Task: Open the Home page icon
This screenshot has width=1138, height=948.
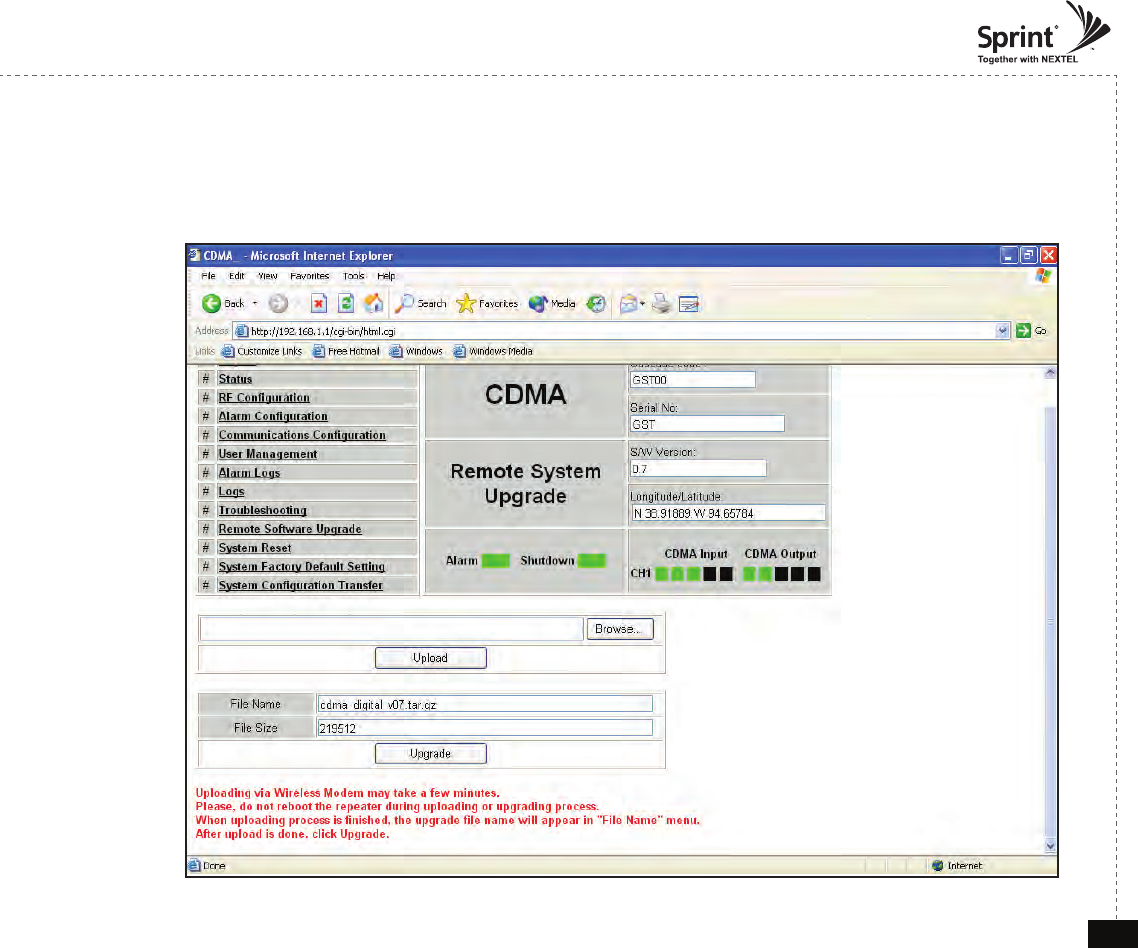Action: tap(374, 303)
